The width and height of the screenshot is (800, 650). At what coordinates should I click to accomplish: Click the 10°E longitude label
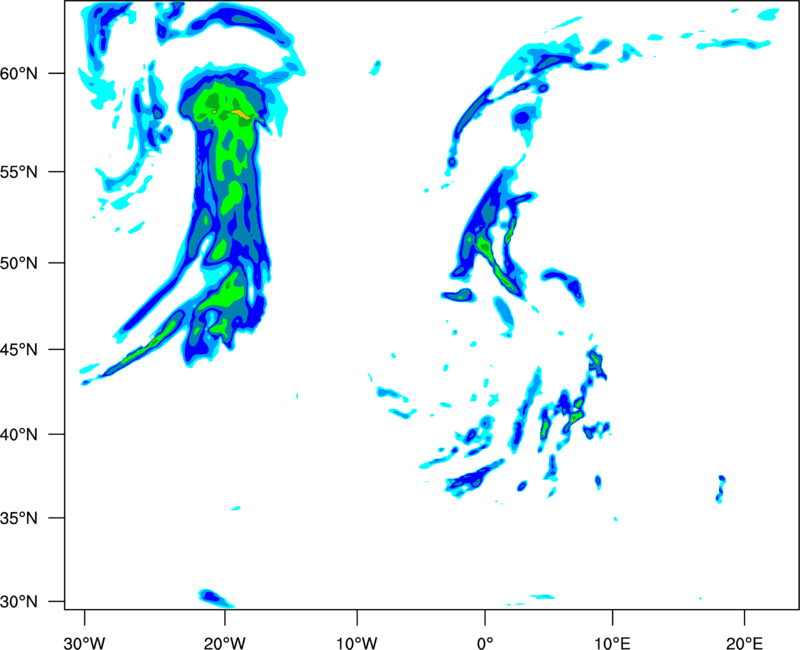pyautogui.click(x=612, y=643)
